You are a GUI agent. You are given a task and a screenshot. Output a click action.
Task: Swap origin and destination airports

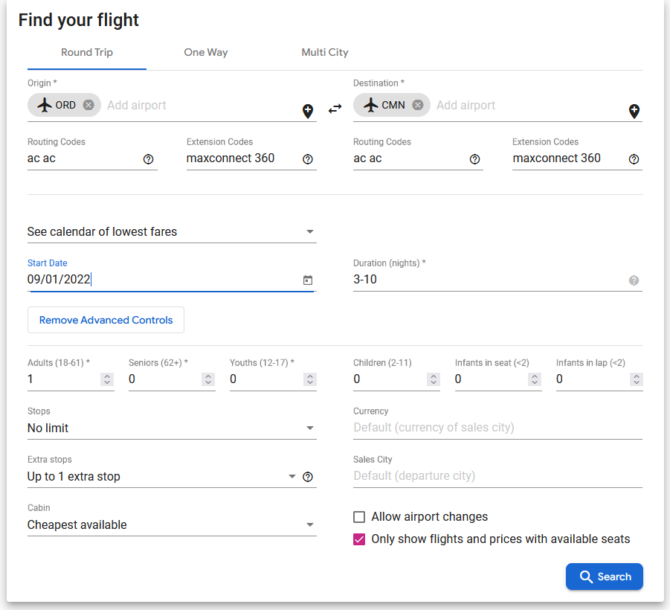click(x=335, y=109)
